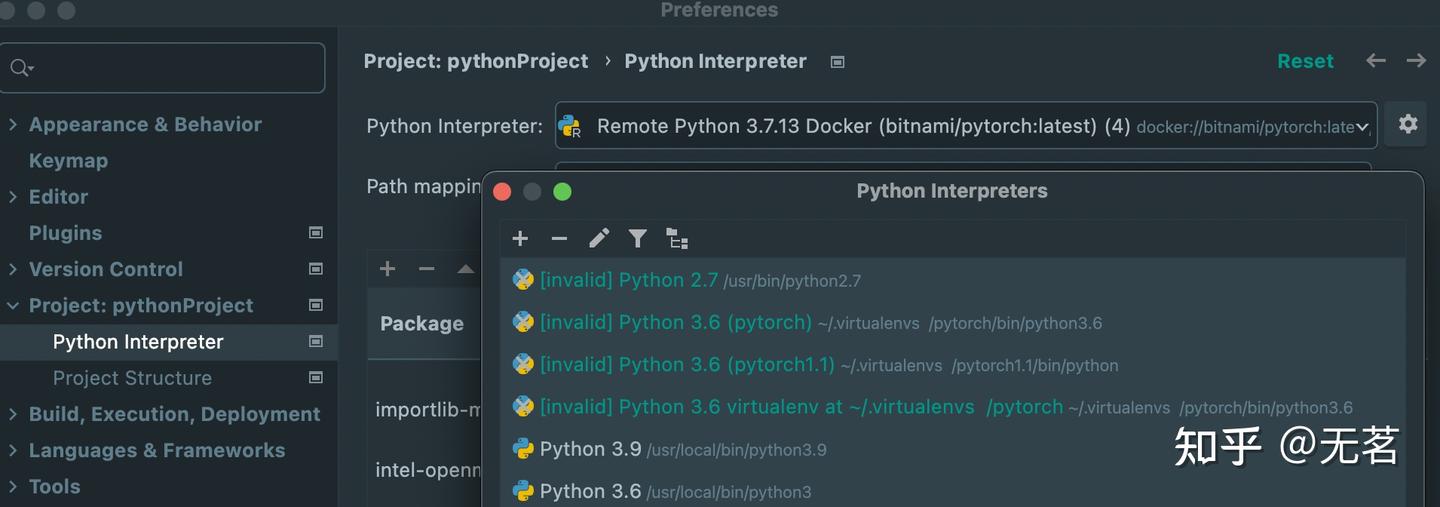1440x507 pixels.
Task: Click the Python icon of the /usr/local/bin/python3 entry
Action: (x=523, y=491)
